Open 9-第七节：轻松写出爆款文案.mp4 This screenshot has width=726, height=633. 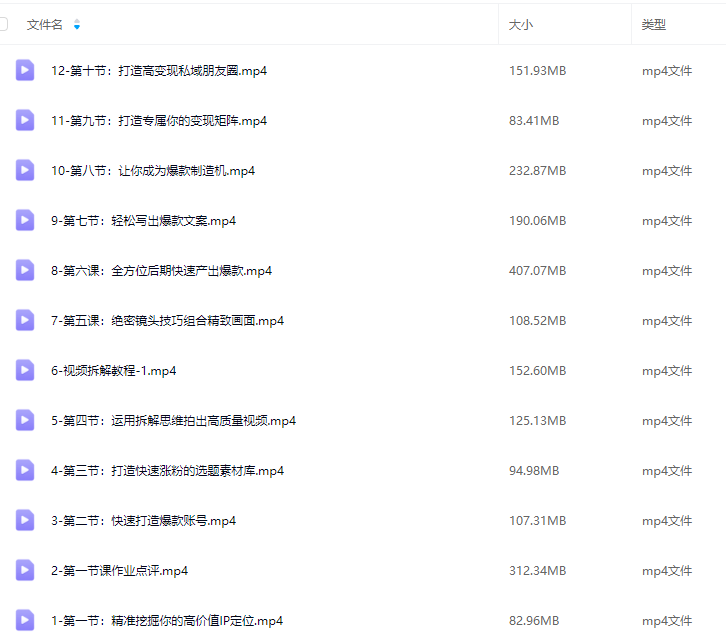click(143, 221)
